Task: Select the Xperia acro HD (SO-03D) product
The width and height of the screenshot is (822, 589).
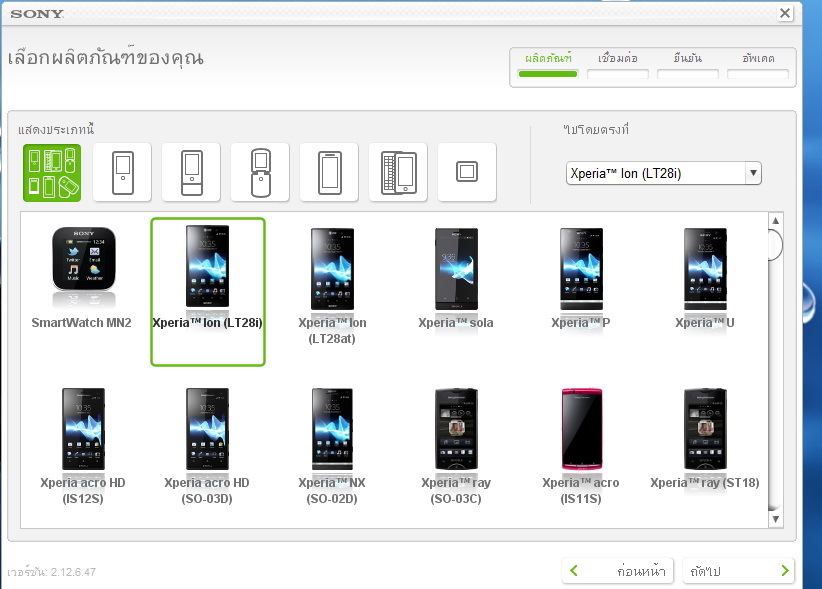Action: click(207, 446)
